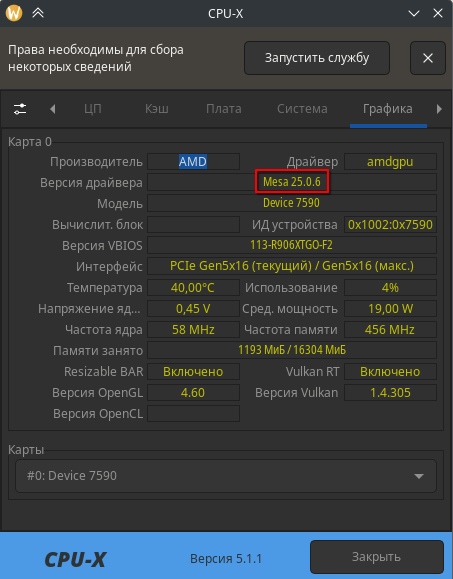Click the Памяти занято label
453x579 pixels.
point(98,351)
